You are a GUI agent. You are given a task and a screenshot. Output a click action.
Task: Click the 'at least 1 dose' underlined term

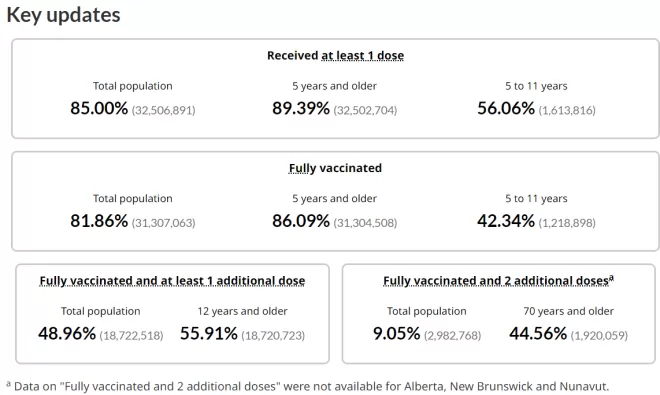(362, 56)
